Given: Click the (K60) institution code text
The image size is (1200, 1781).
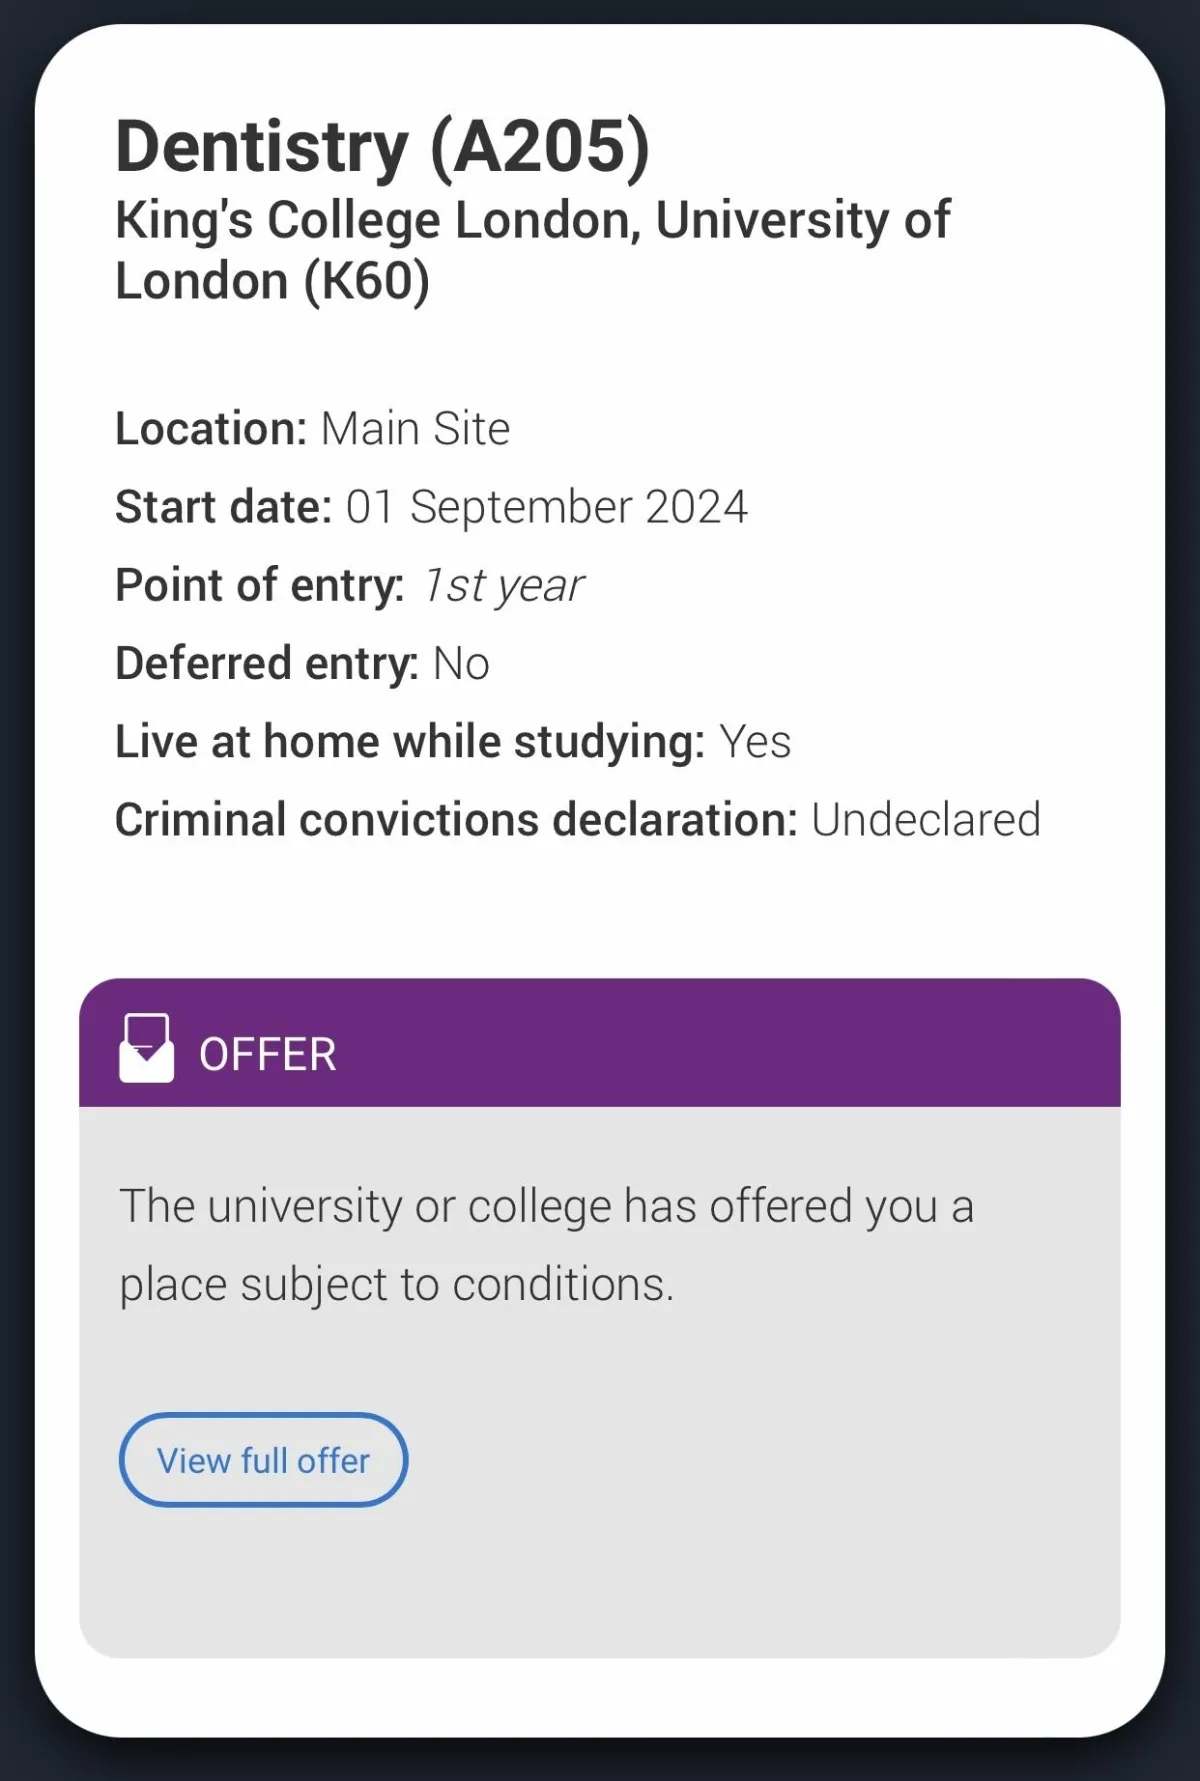Looking at the screenshot, I should (367, 281).
